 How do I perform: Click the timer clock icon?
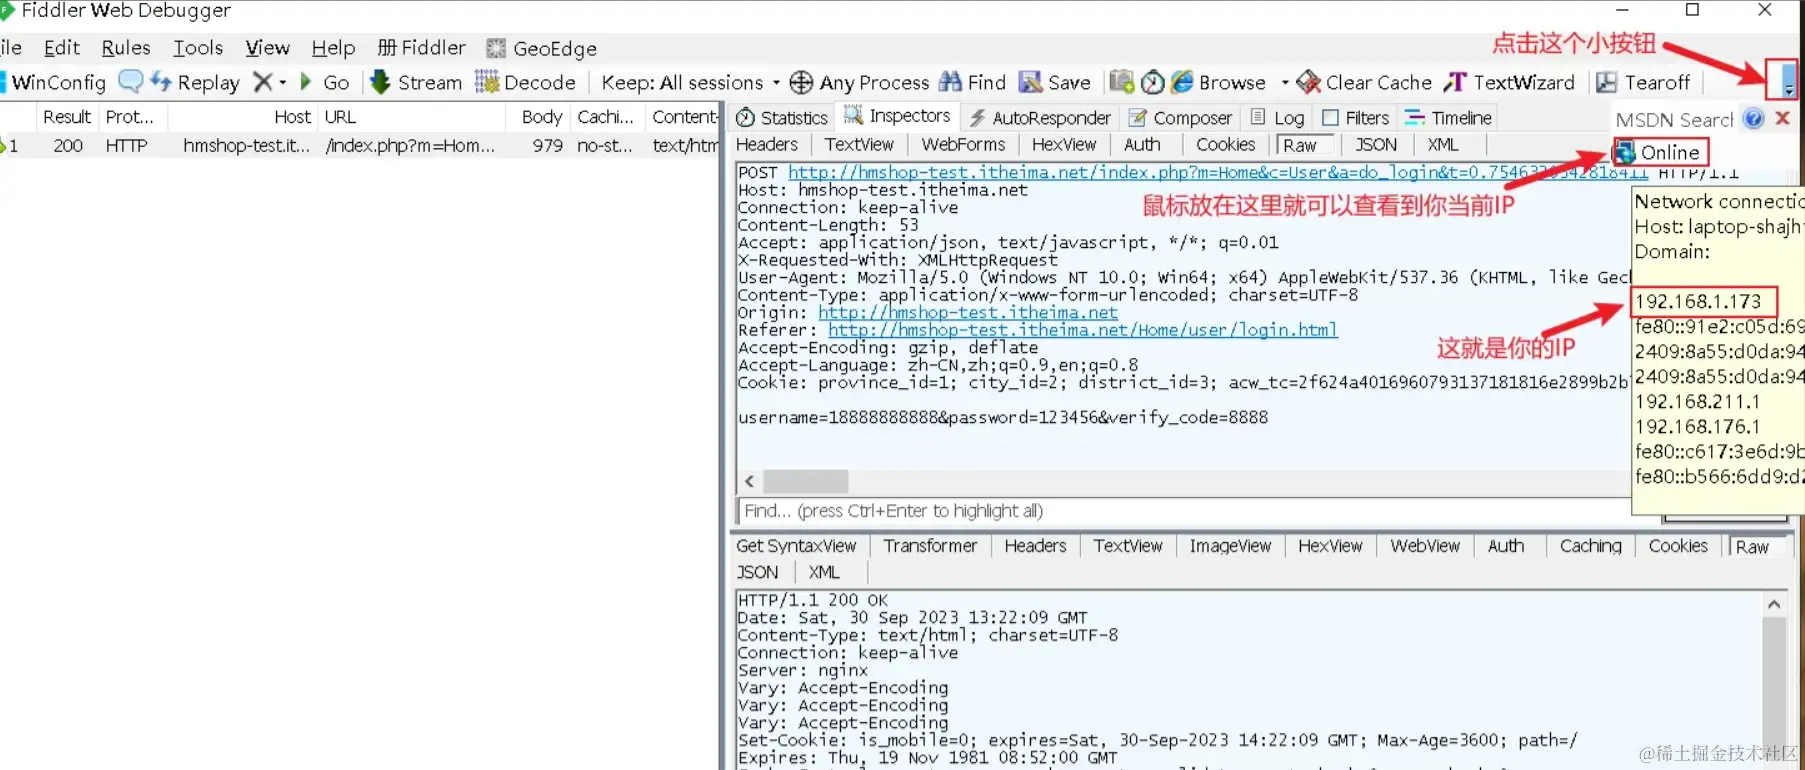pos(1153,82)
